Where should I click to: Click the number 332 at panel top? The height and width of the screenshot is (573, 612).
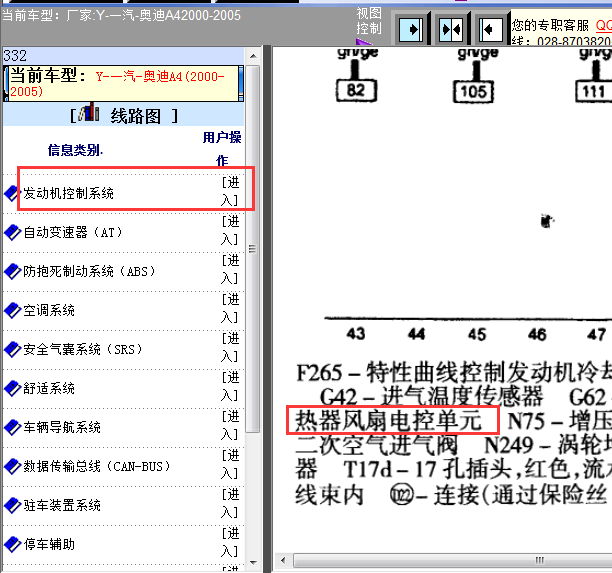(x=15, y=56)
